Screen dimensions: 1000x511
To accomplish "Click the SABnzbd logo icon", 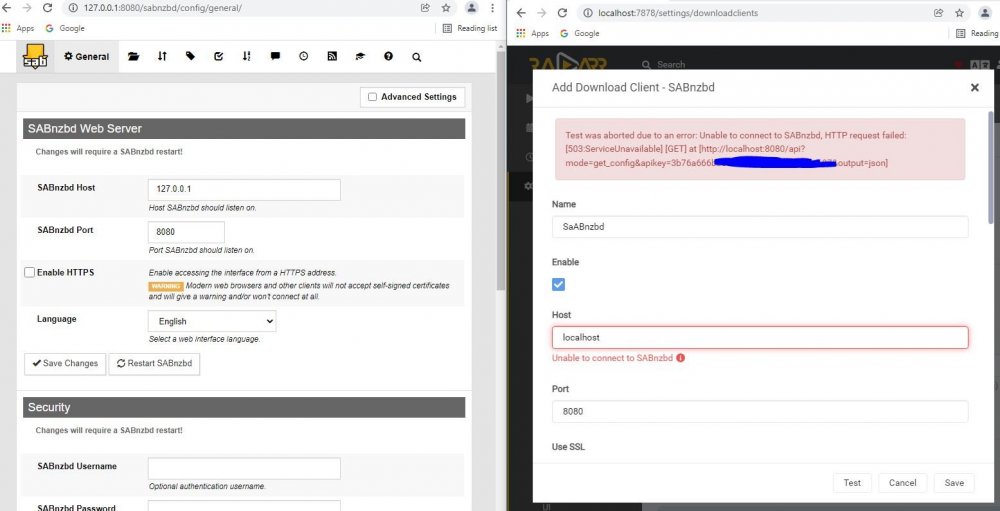I will pos(35,57).
